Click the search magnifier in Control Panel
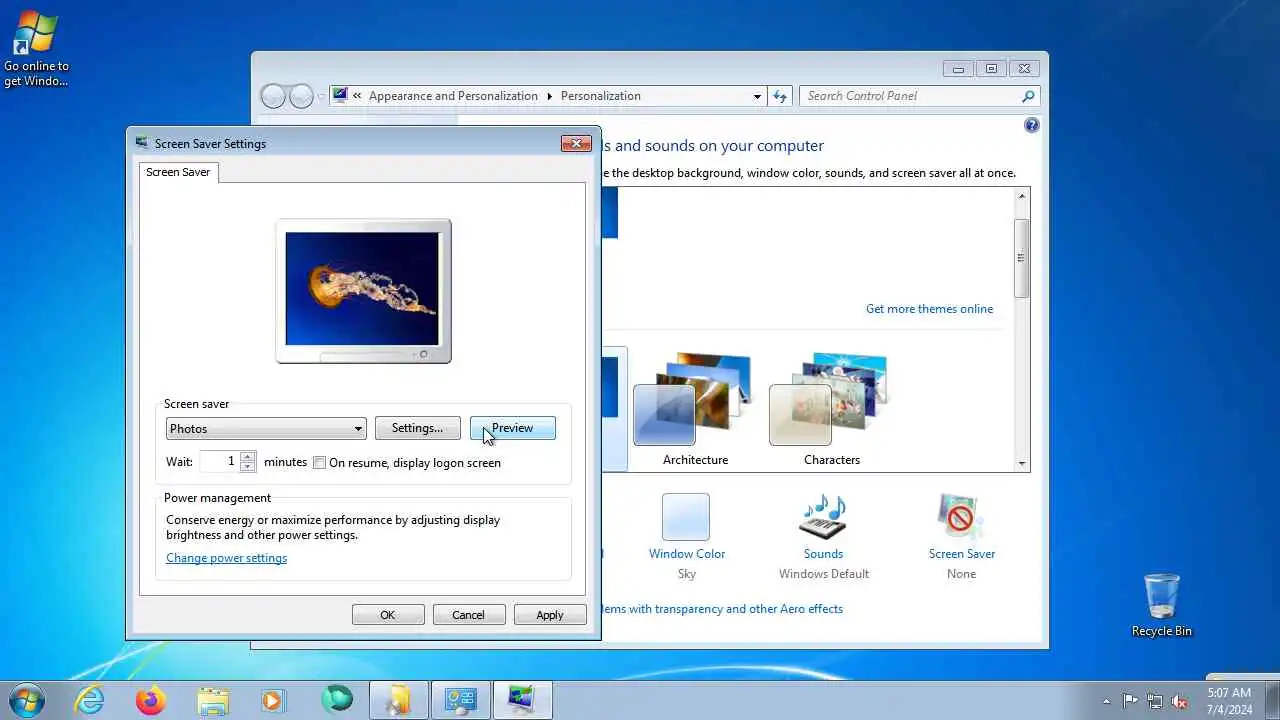1280x720 pixels. [1028, 96]
